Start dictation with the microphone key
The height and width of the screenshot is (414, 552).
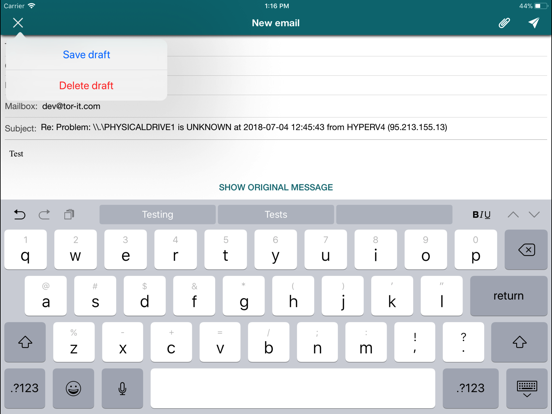coord(122,388)
